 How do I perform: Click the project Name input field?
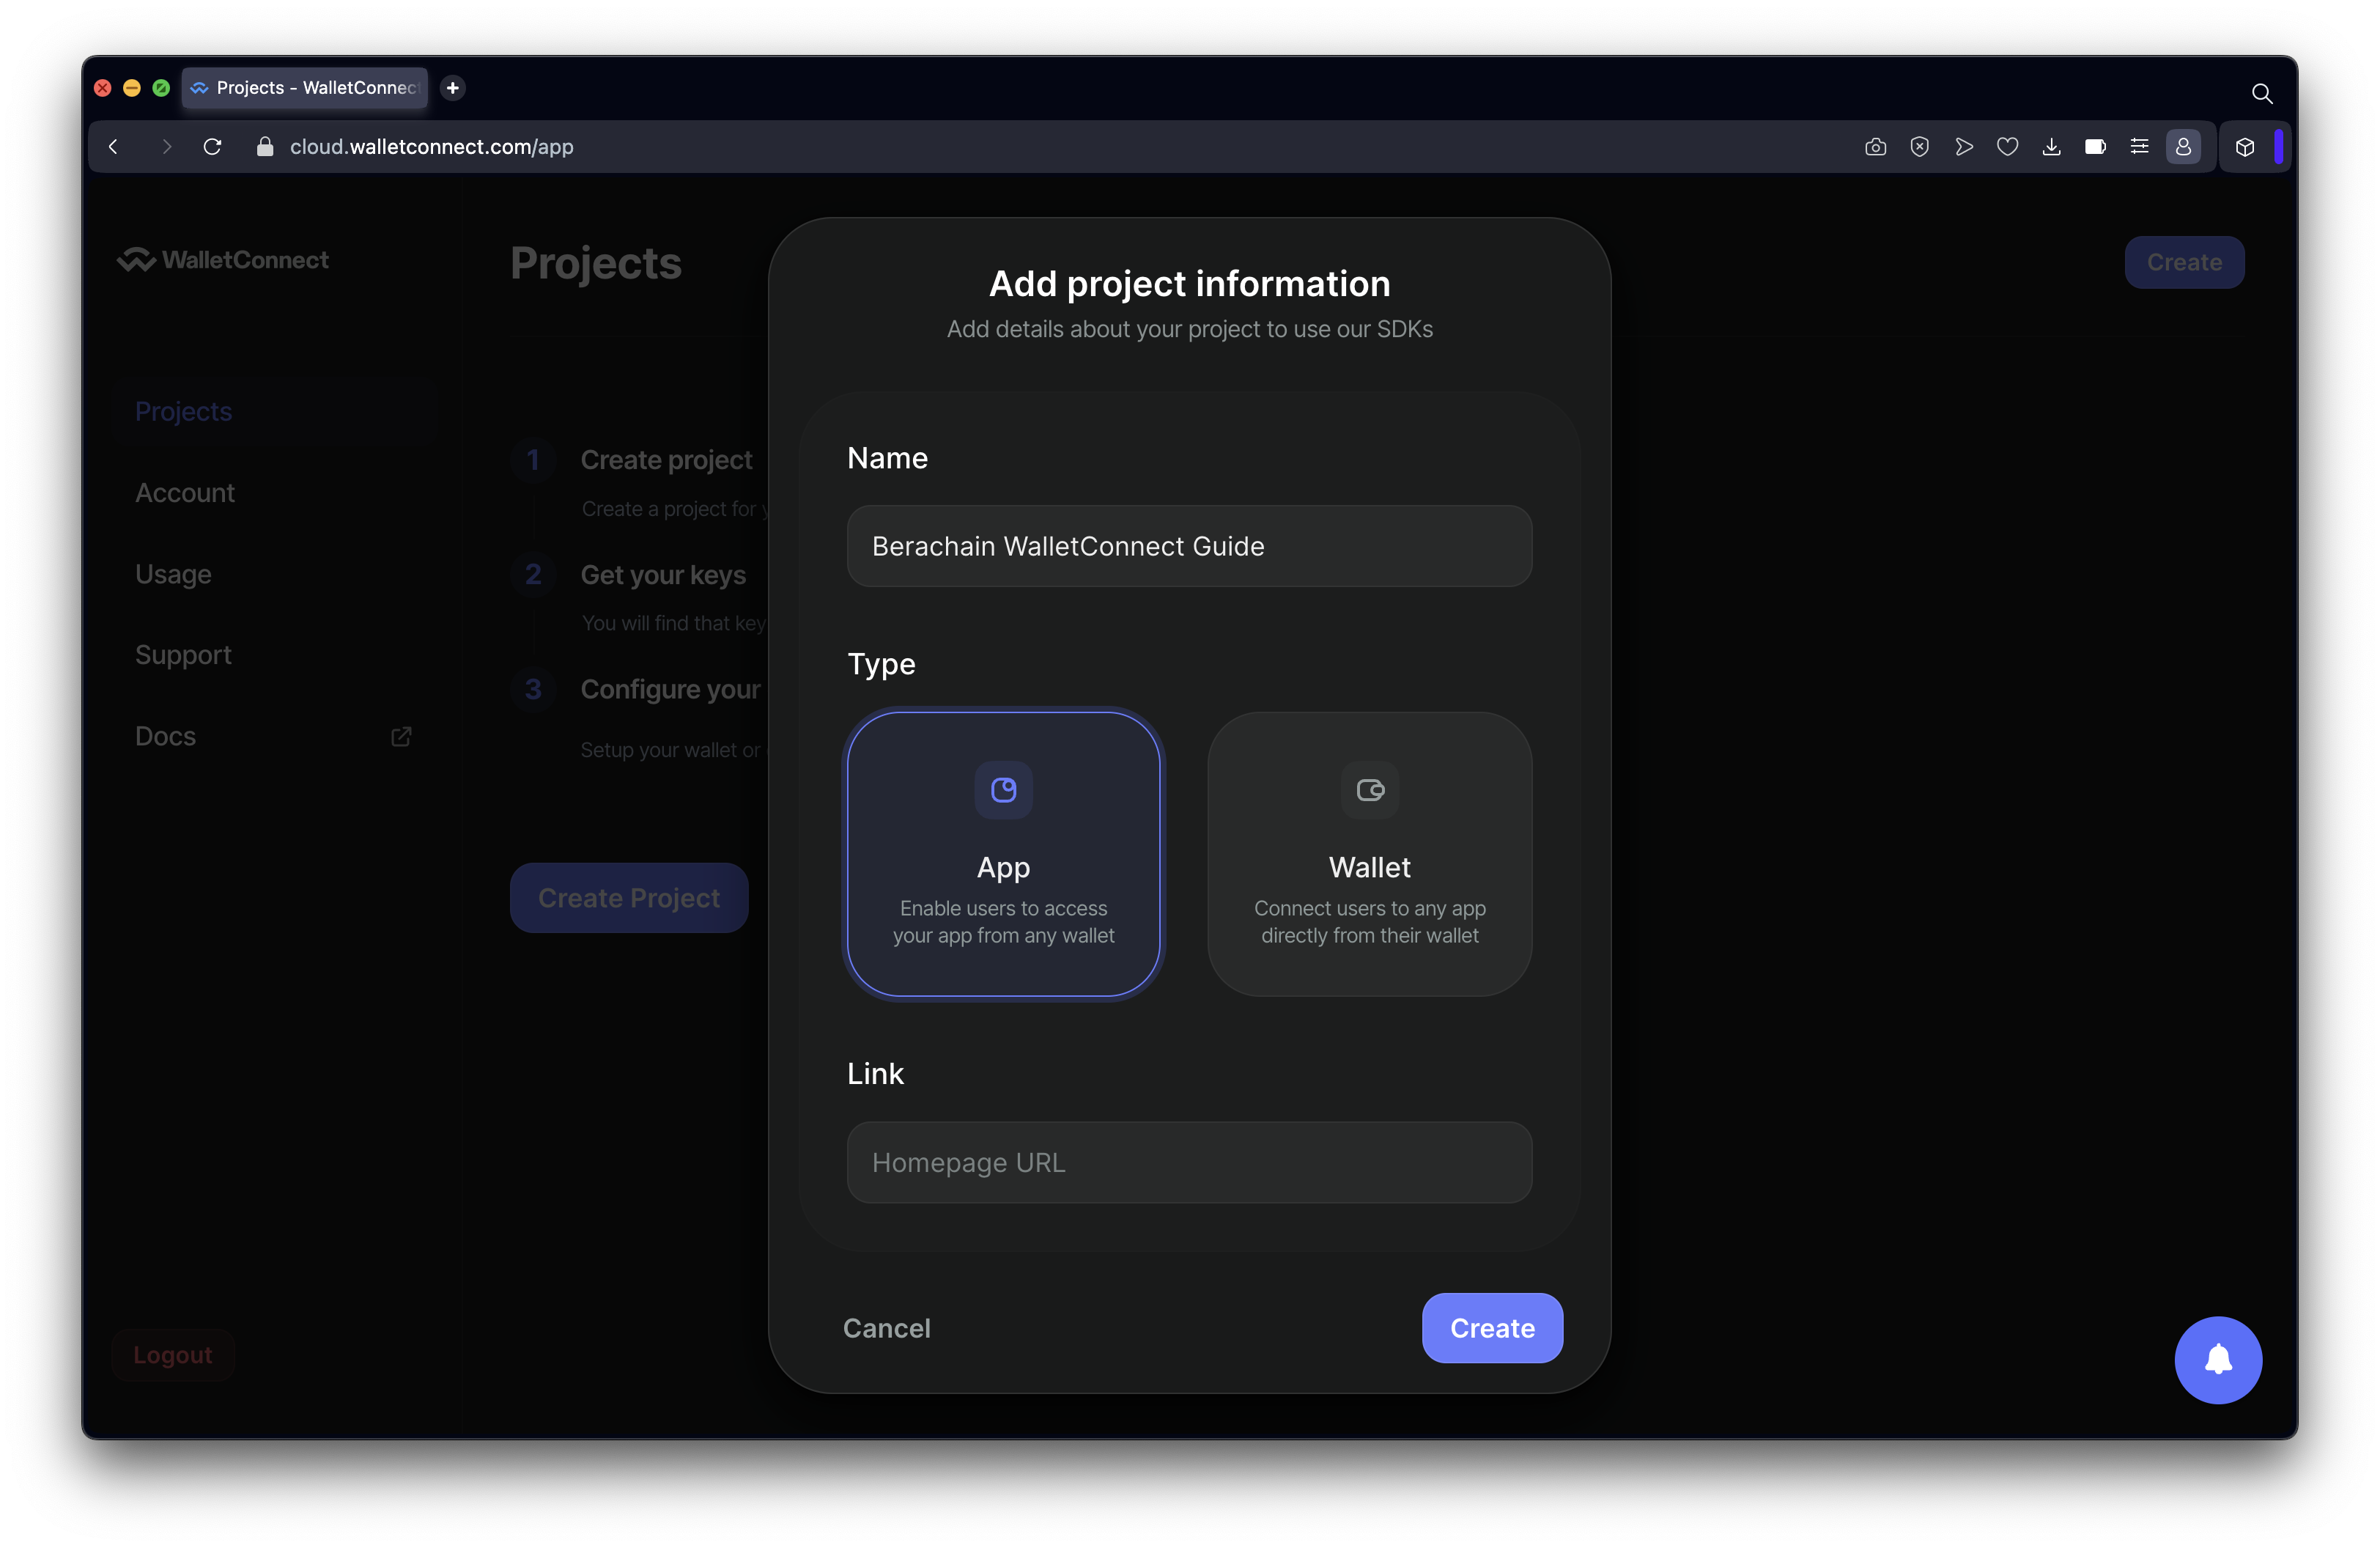click(1189, 546)
